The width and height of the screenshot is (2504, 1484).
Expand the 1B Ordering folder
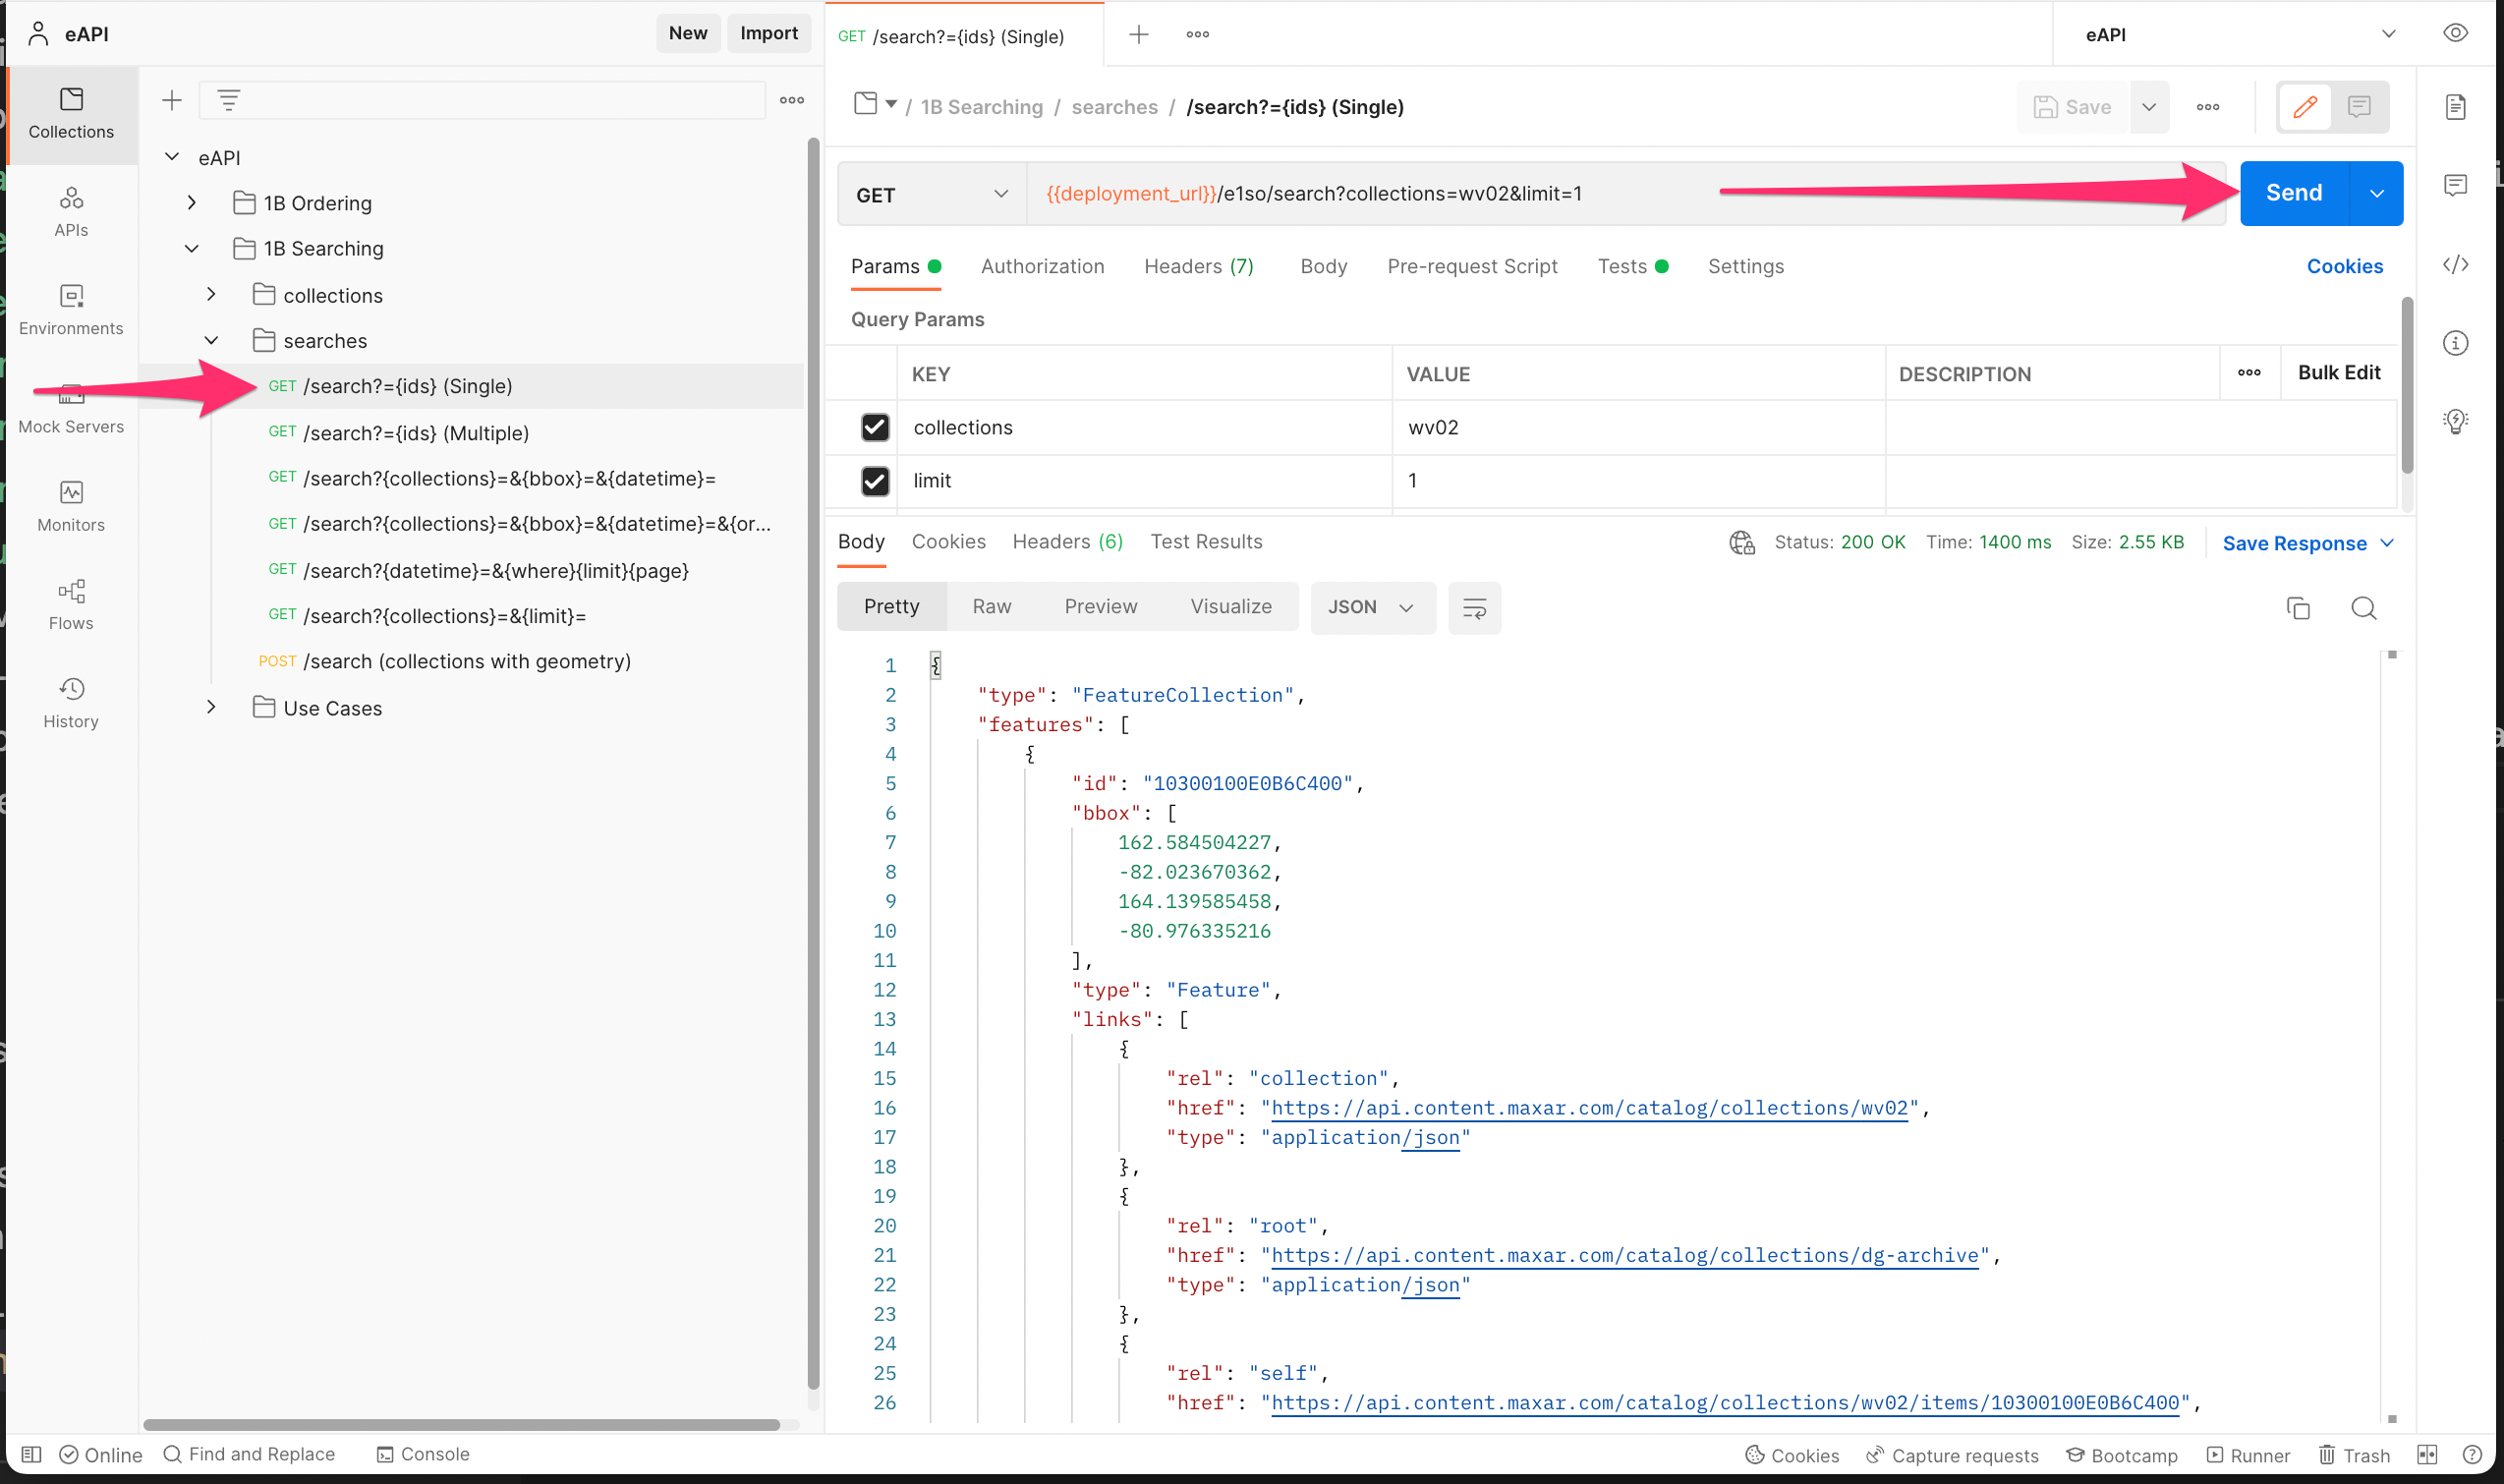(x=191, y=202)
